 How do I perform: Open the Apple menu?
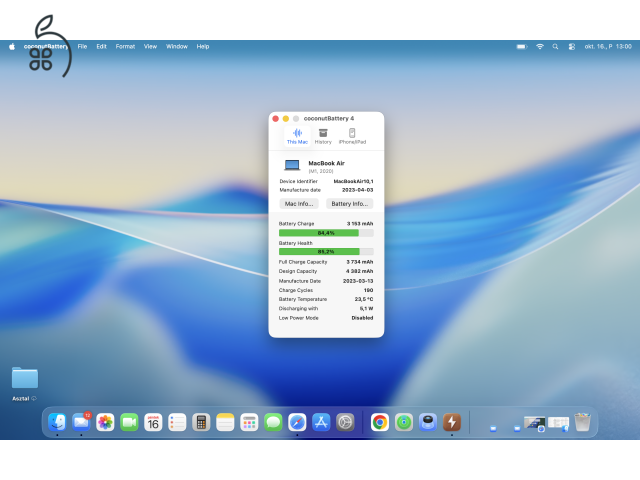point(12,47)
